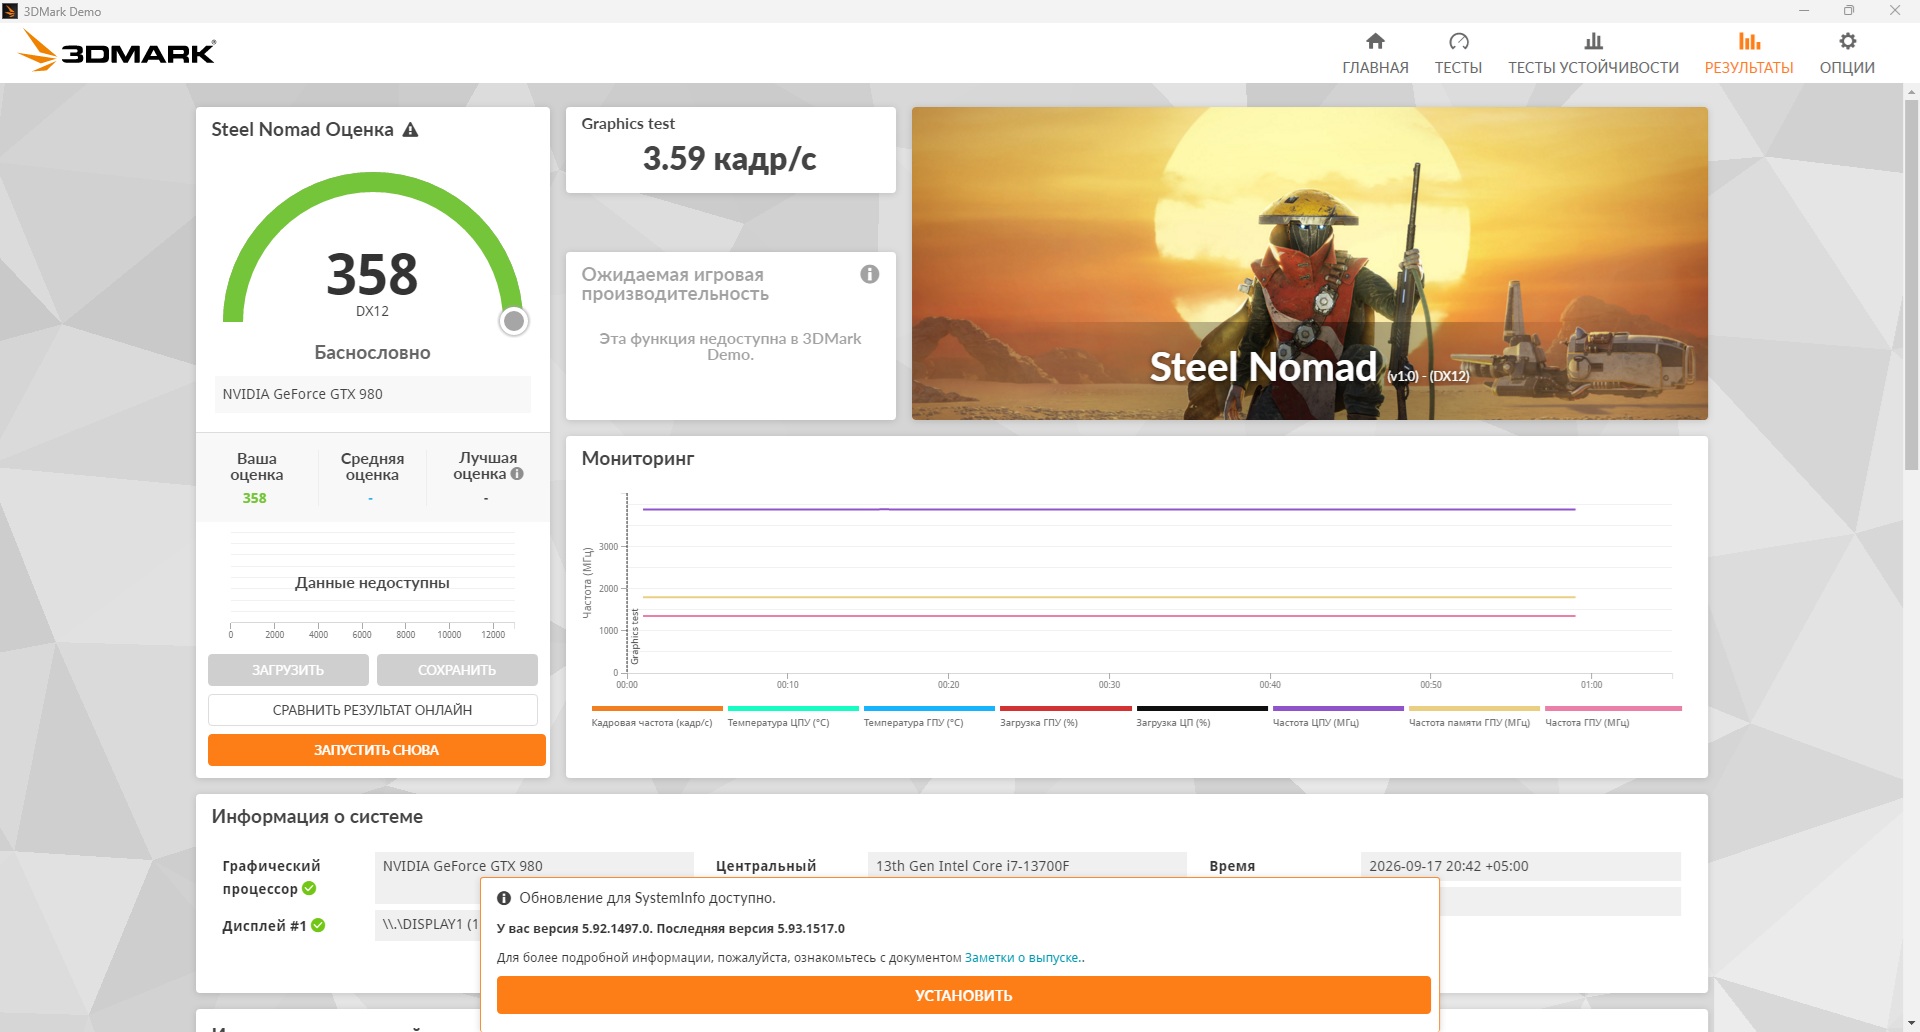Screen dimensions: 1920x1032
Task: Close the 3DMark Demo window
Action: click(1895, 11)
